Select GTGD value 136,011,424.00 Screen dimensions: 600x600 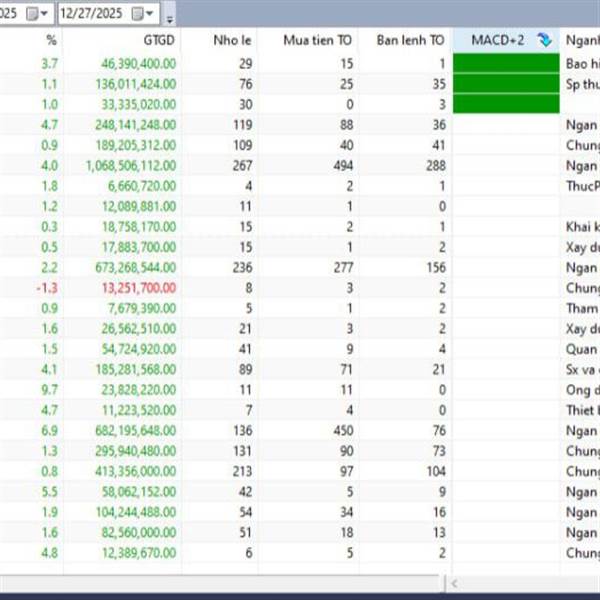coord(136,84)
